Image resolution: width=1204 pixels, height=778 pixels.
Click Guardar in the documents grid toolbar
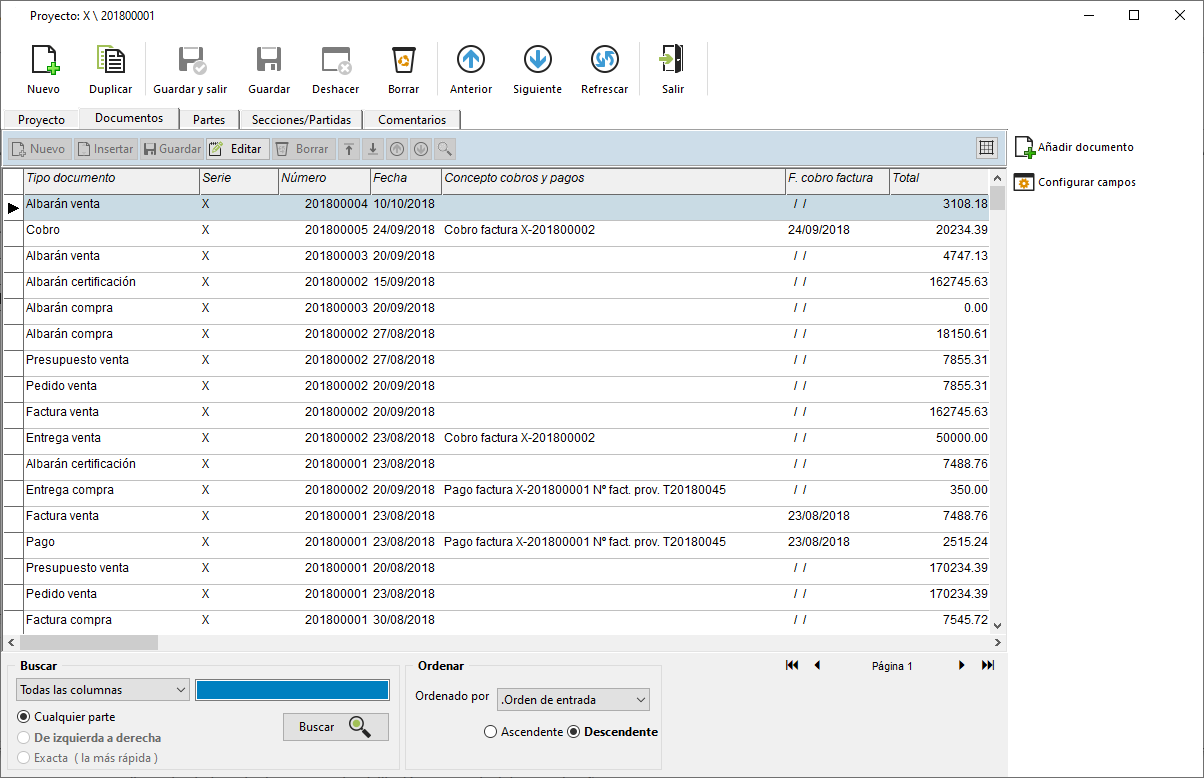click(172, 149)
